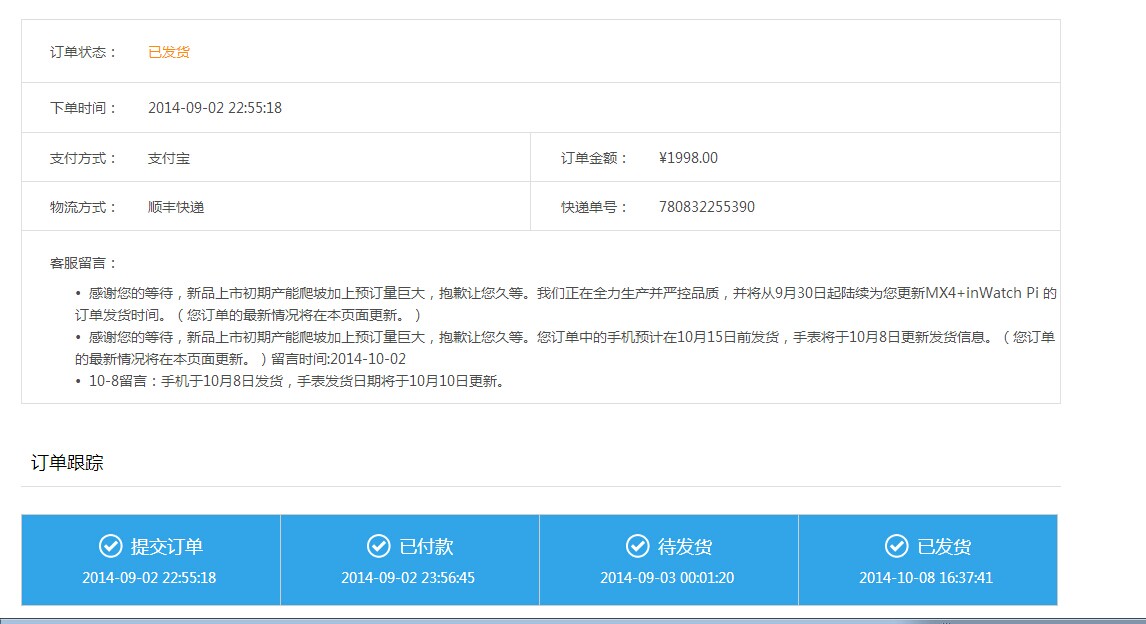
Task: Click the 已发货 label in the tracking bar
Action: coord(944,547)
